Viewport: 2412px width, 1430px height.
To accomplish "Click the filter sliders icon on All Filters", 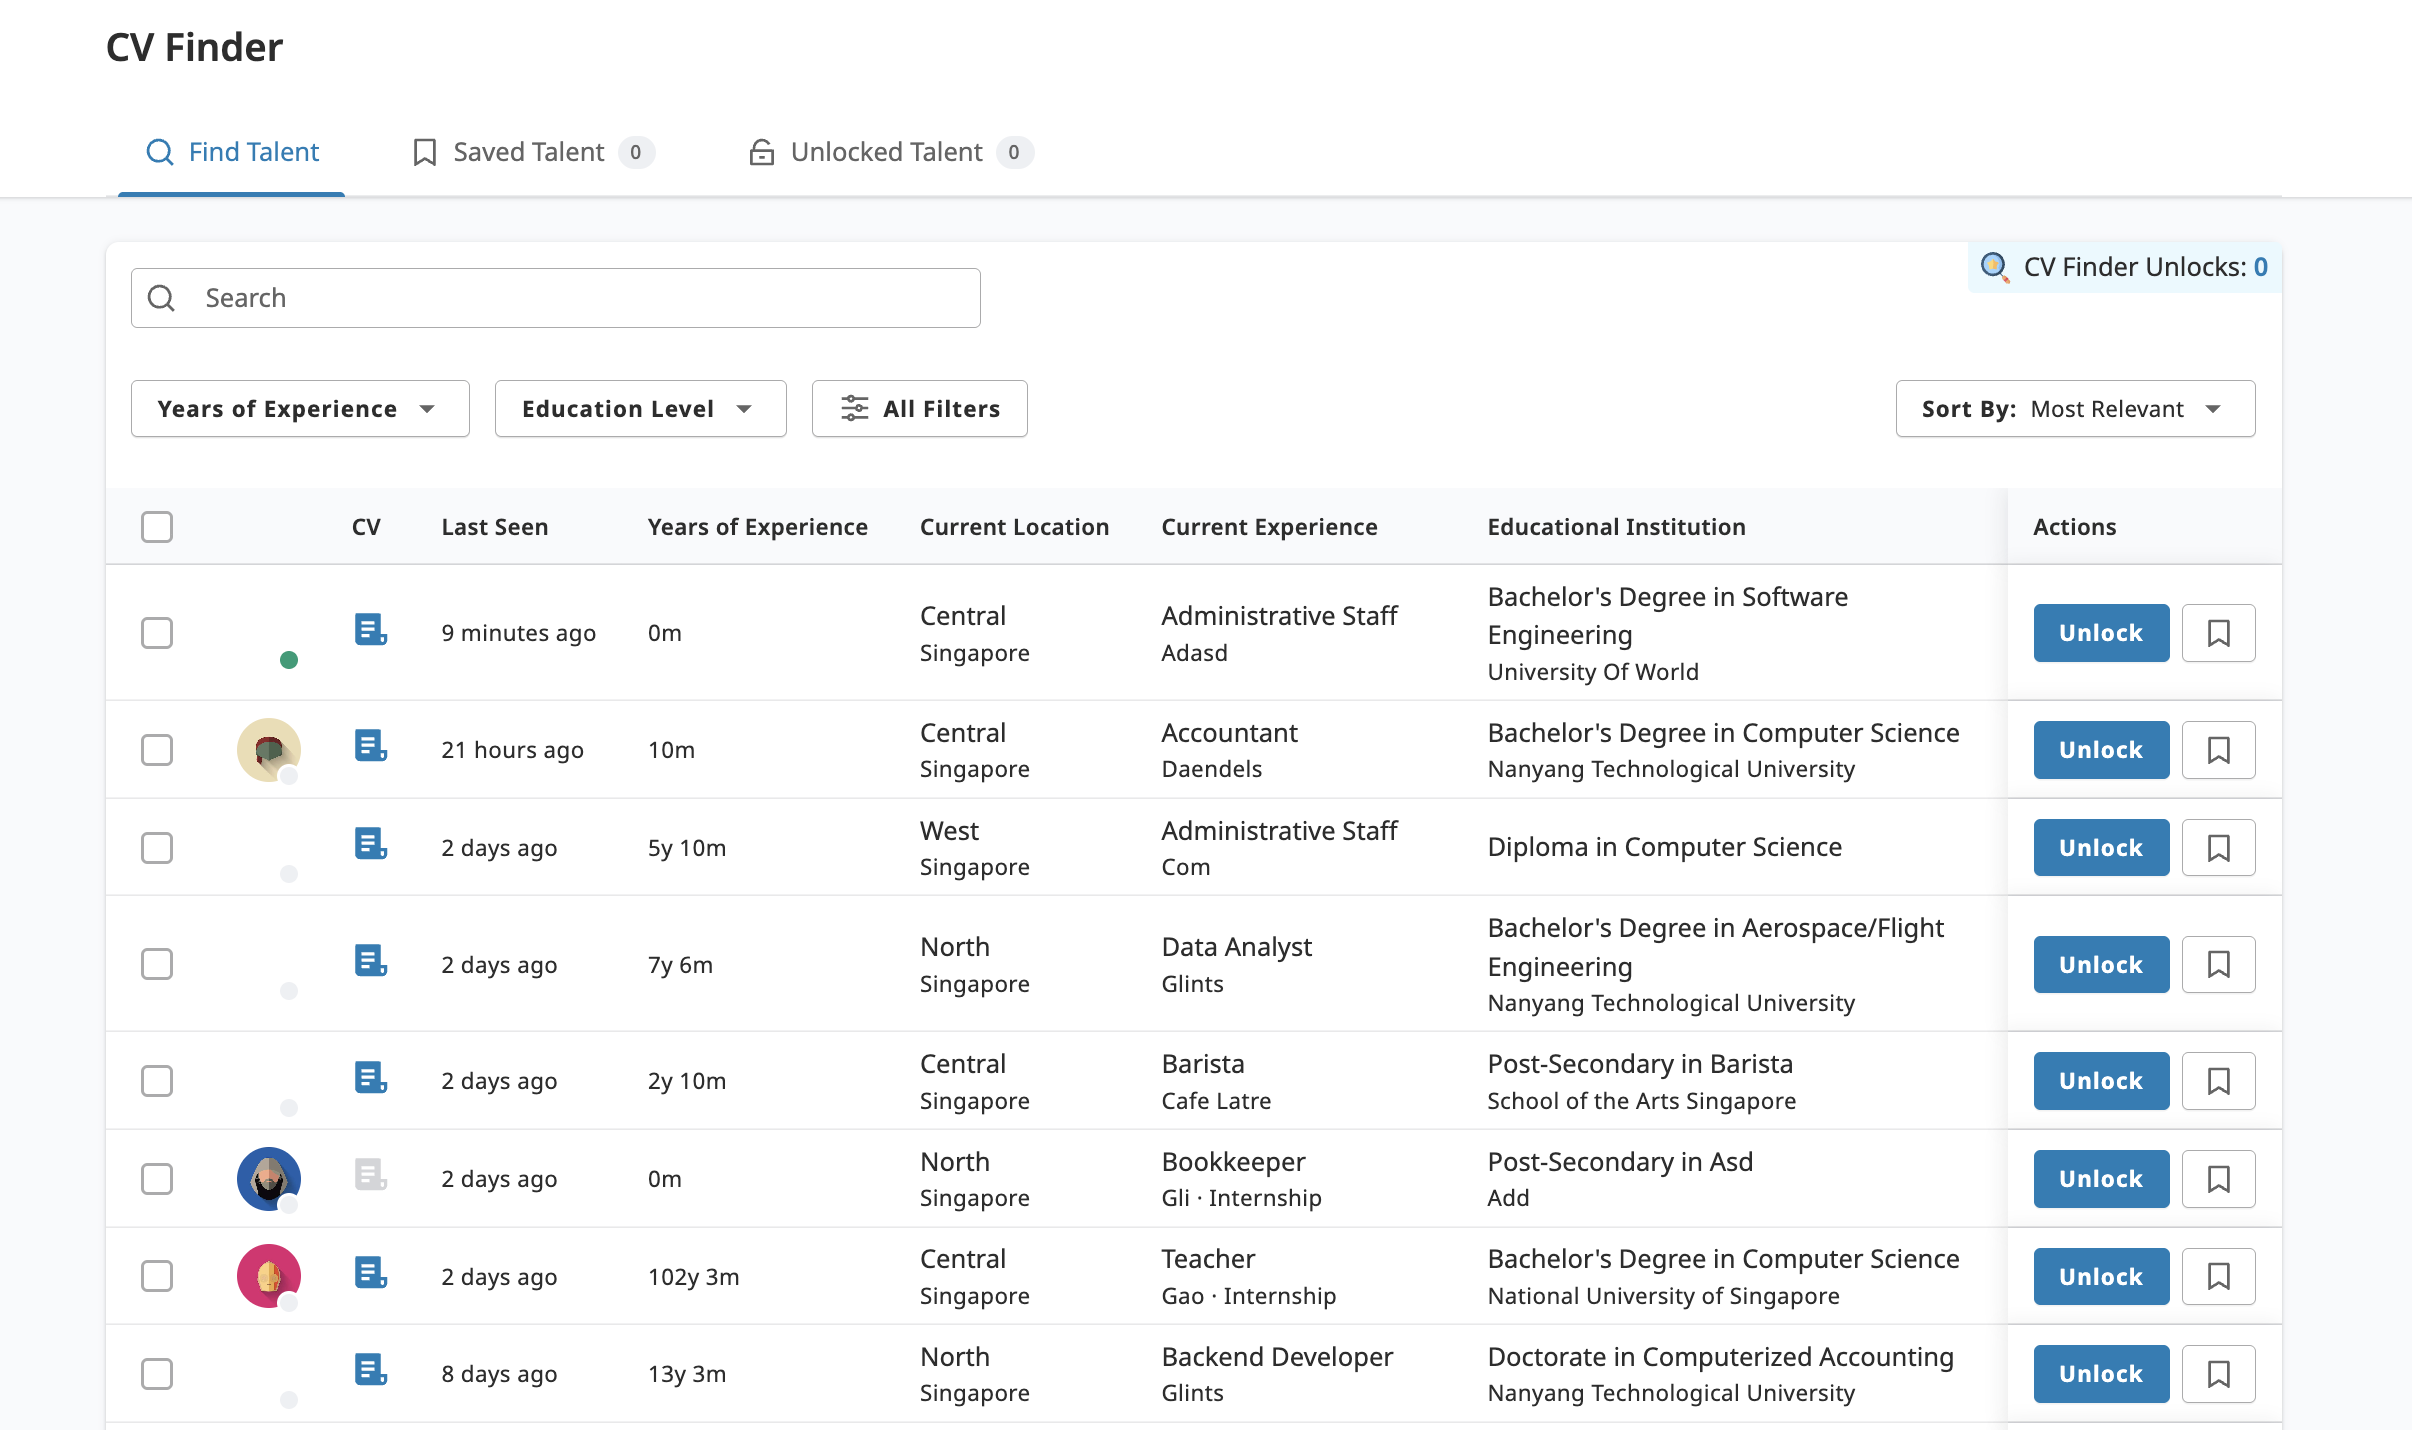I will click(855, 408).
